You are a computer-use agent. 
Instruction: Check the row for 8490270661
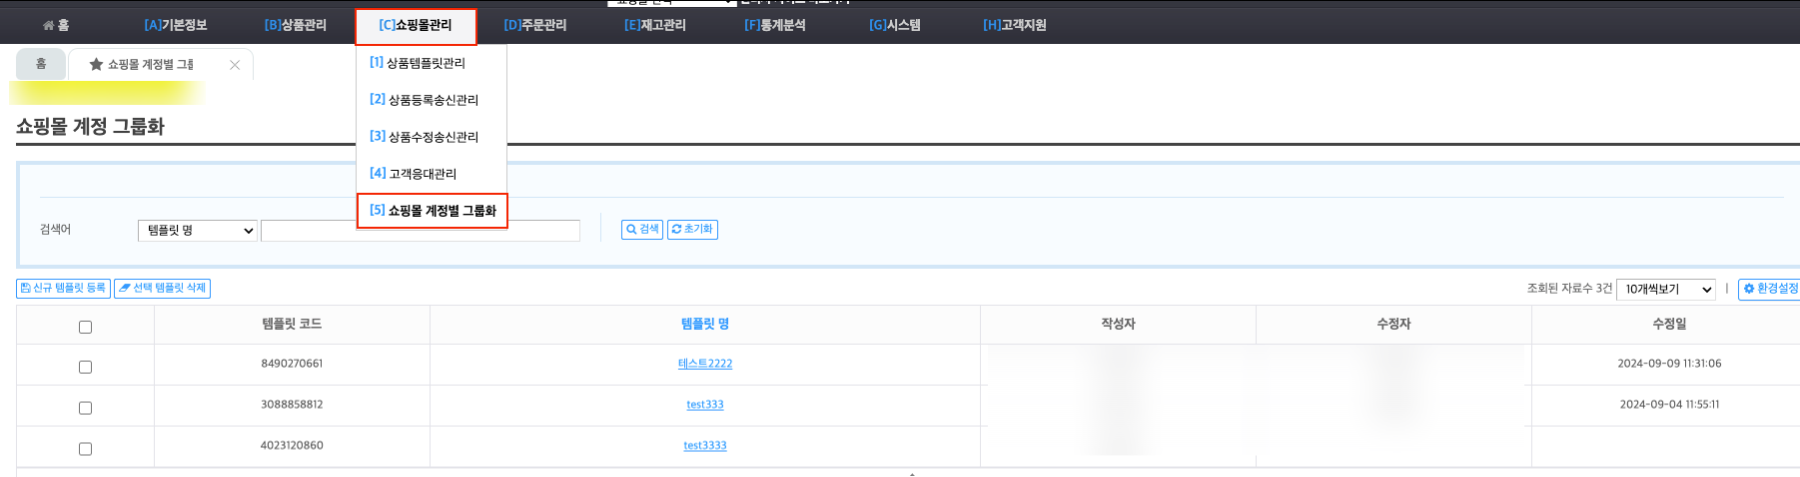(x=85, y=367)
